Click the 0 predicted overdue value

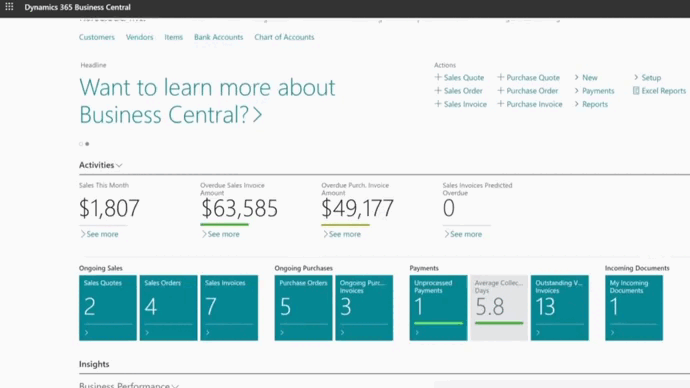point(449,208)
